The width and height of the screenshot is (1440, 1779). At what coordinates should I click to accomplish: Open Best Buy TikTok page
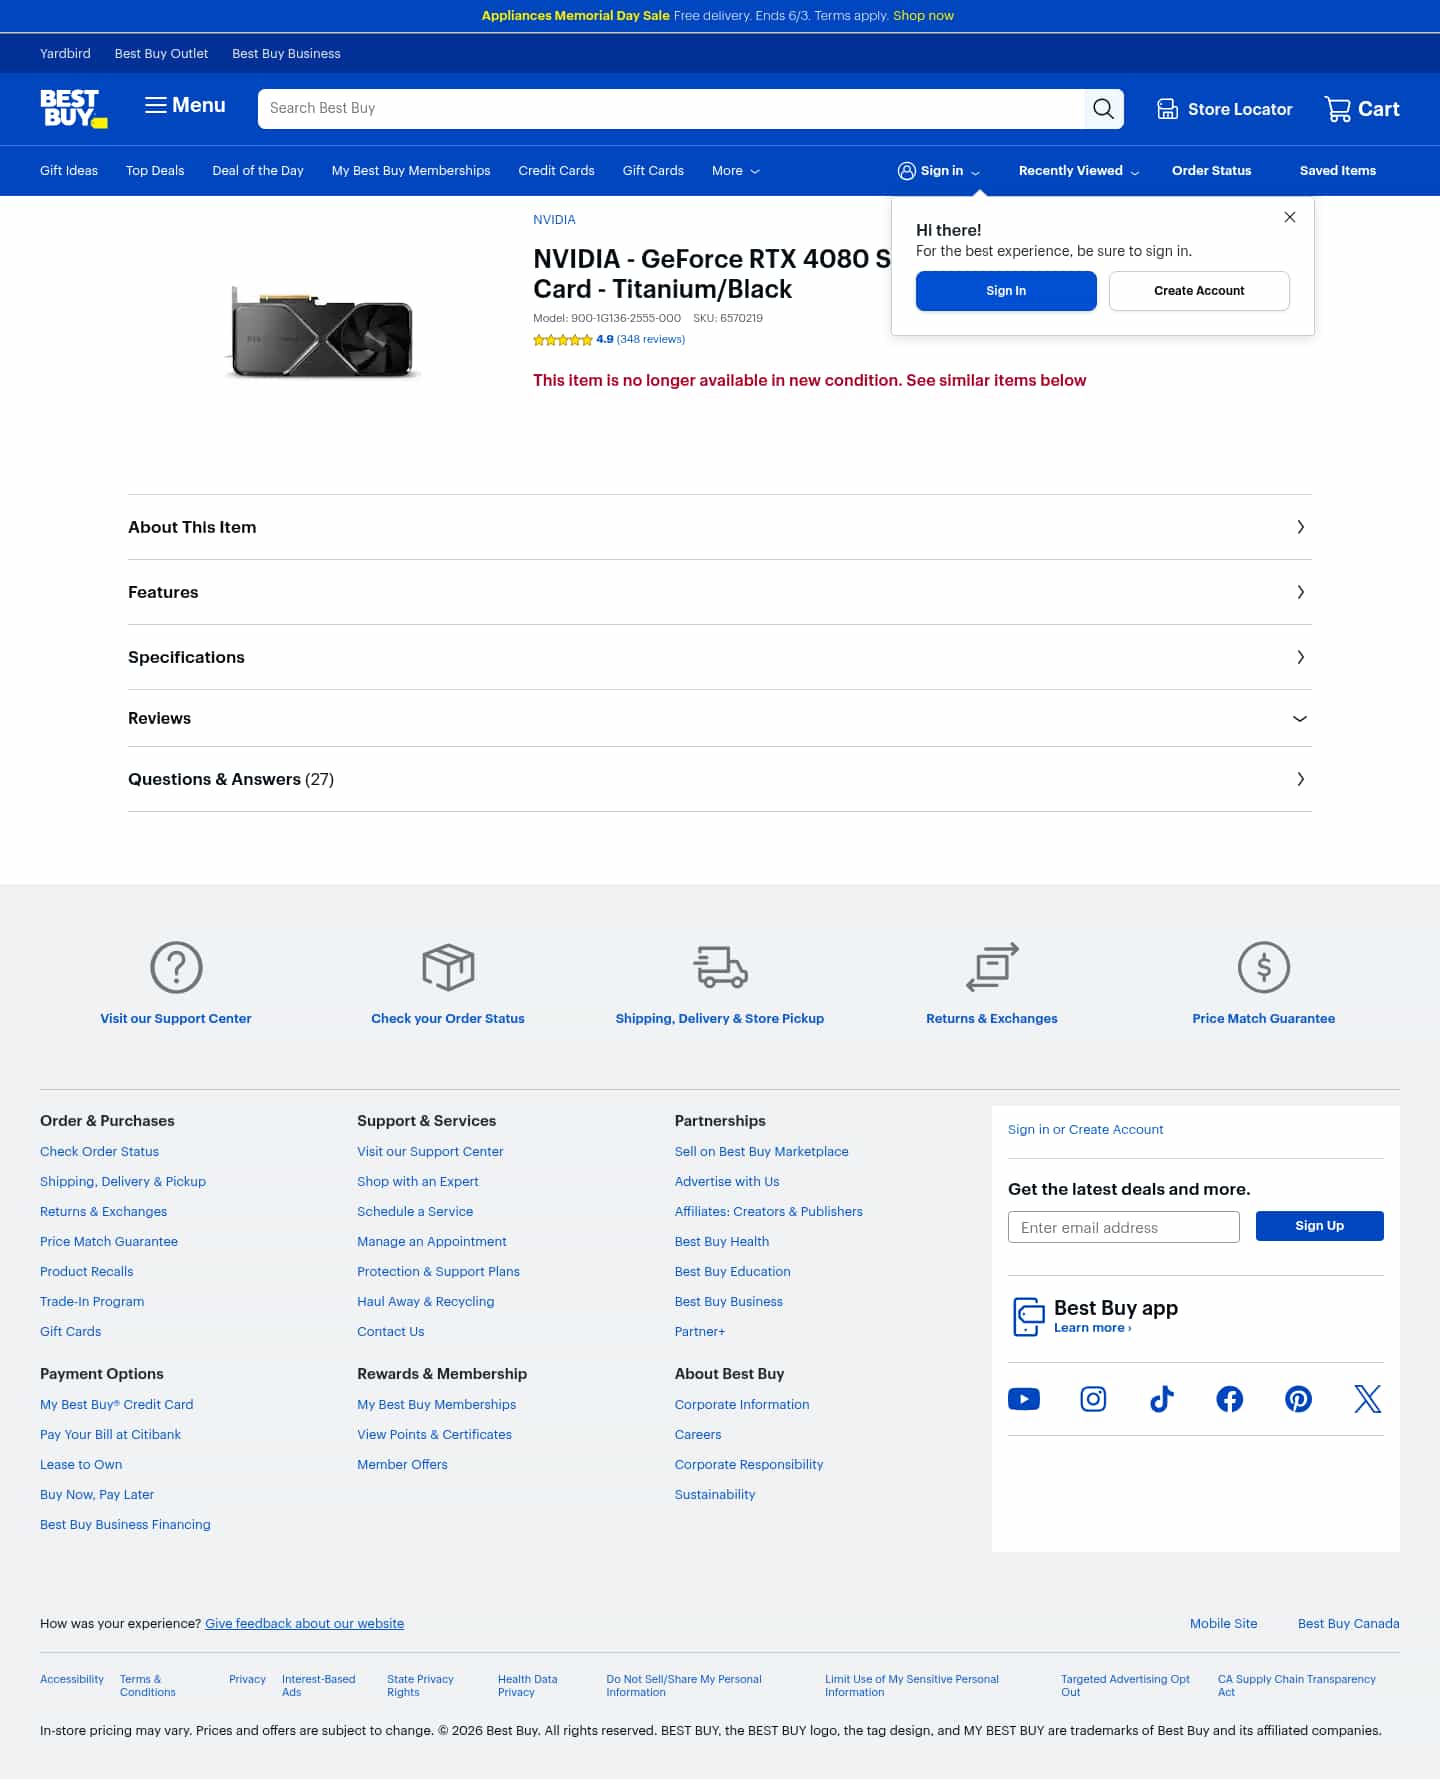pyautogui.click(x=1161, y=1399)
